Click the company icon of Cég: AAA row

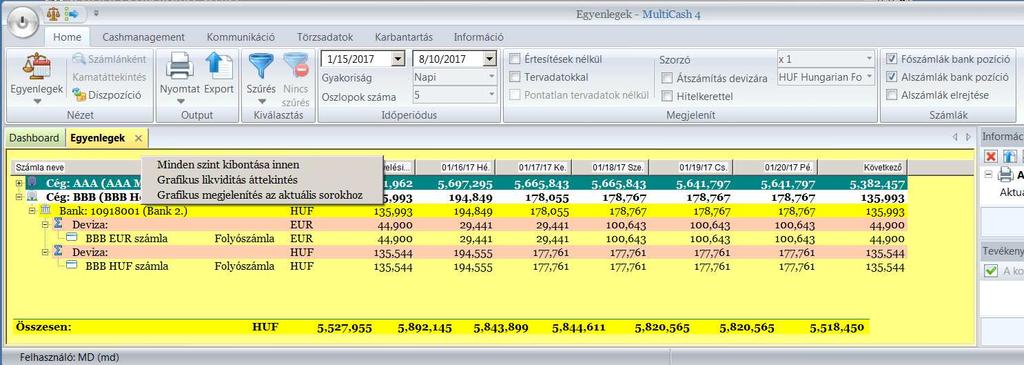coord(32,184)
